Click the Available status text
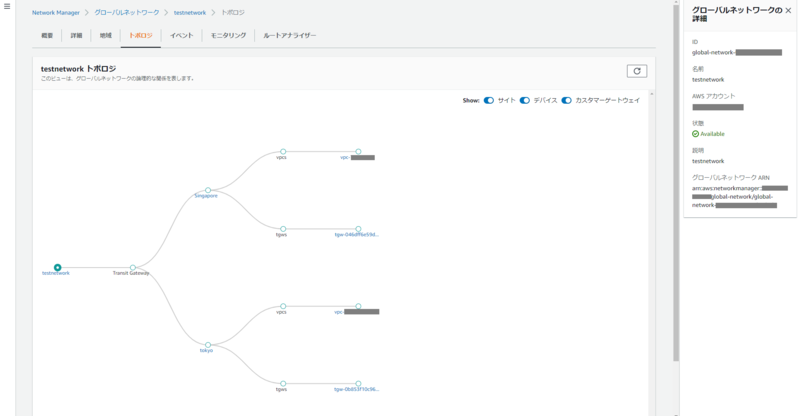Viewport: 800px width, 416px height. (712, 134)
